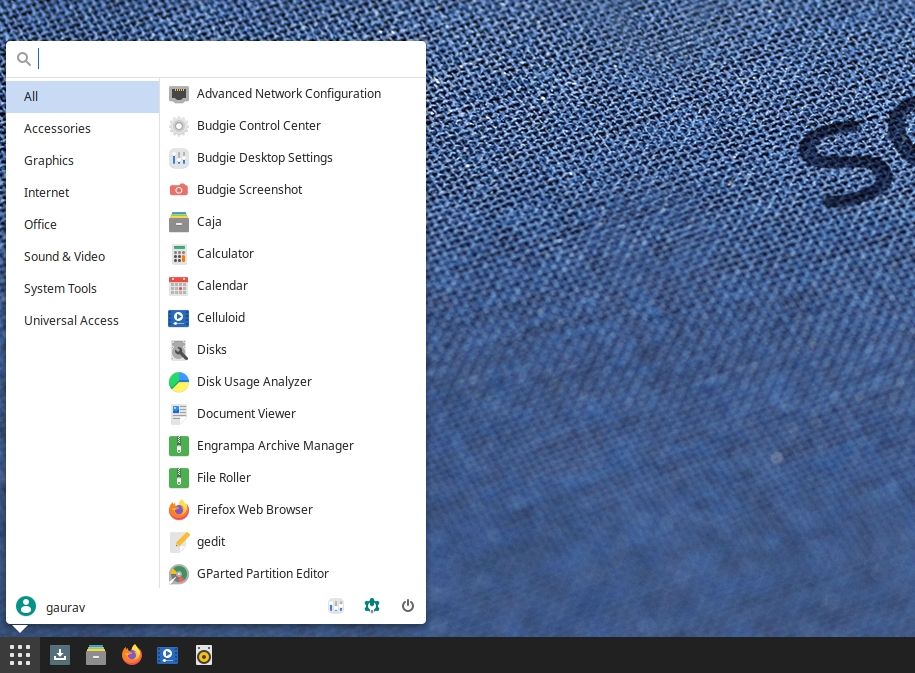Click the 'File Roller' text
This screenshot has height=673, width=915.
[223, 478]
